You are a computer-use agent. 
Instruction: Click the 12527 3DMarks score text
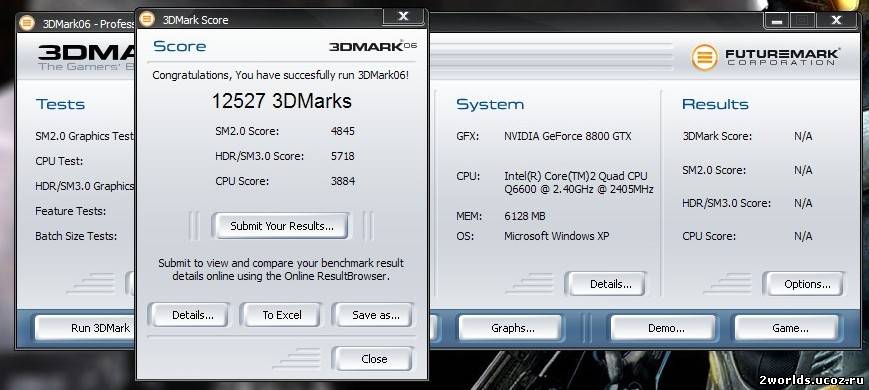coord(282,101)
